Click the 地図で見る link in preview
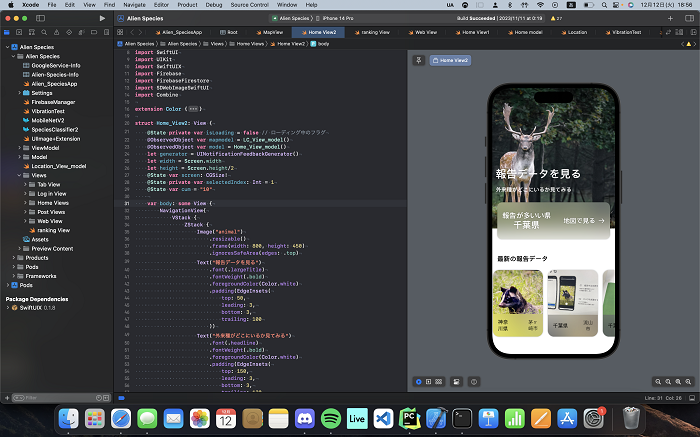This screenshot has height=437, width=700. (x=583, y=220)
